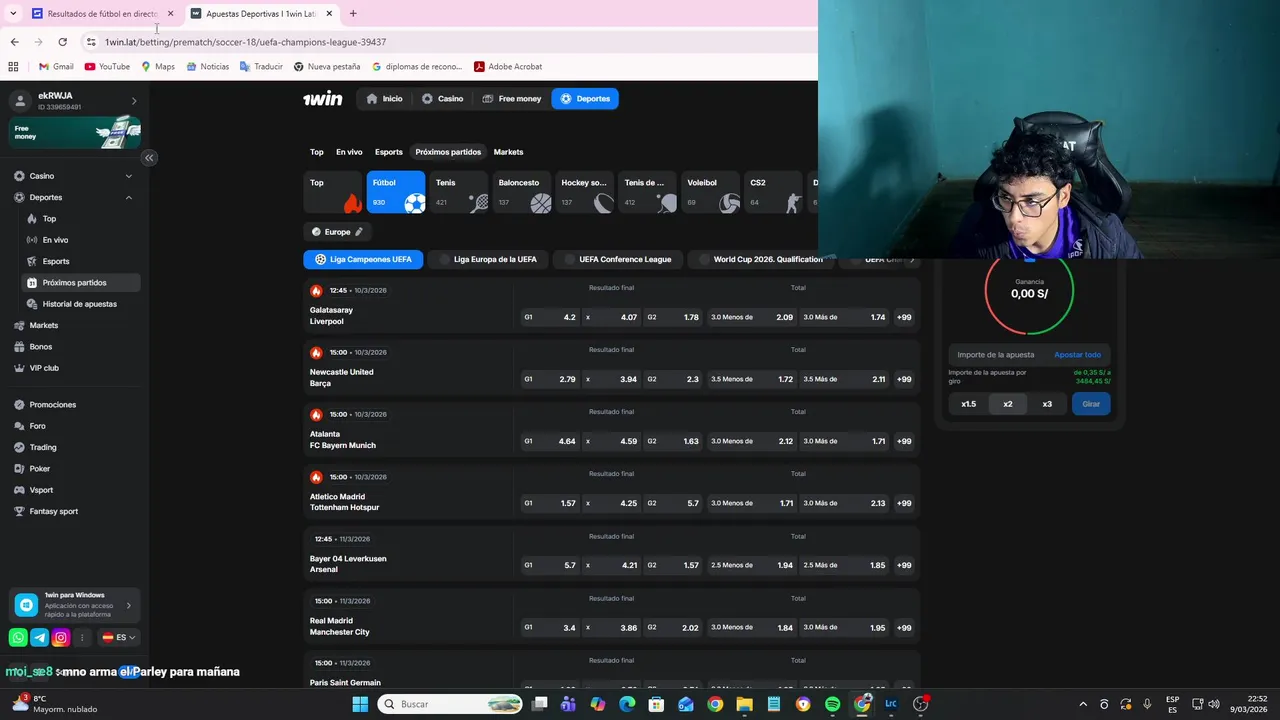Screen dimensions: 1280x720
Task: Select Tenis sport category
Action: tap(459, 192)
